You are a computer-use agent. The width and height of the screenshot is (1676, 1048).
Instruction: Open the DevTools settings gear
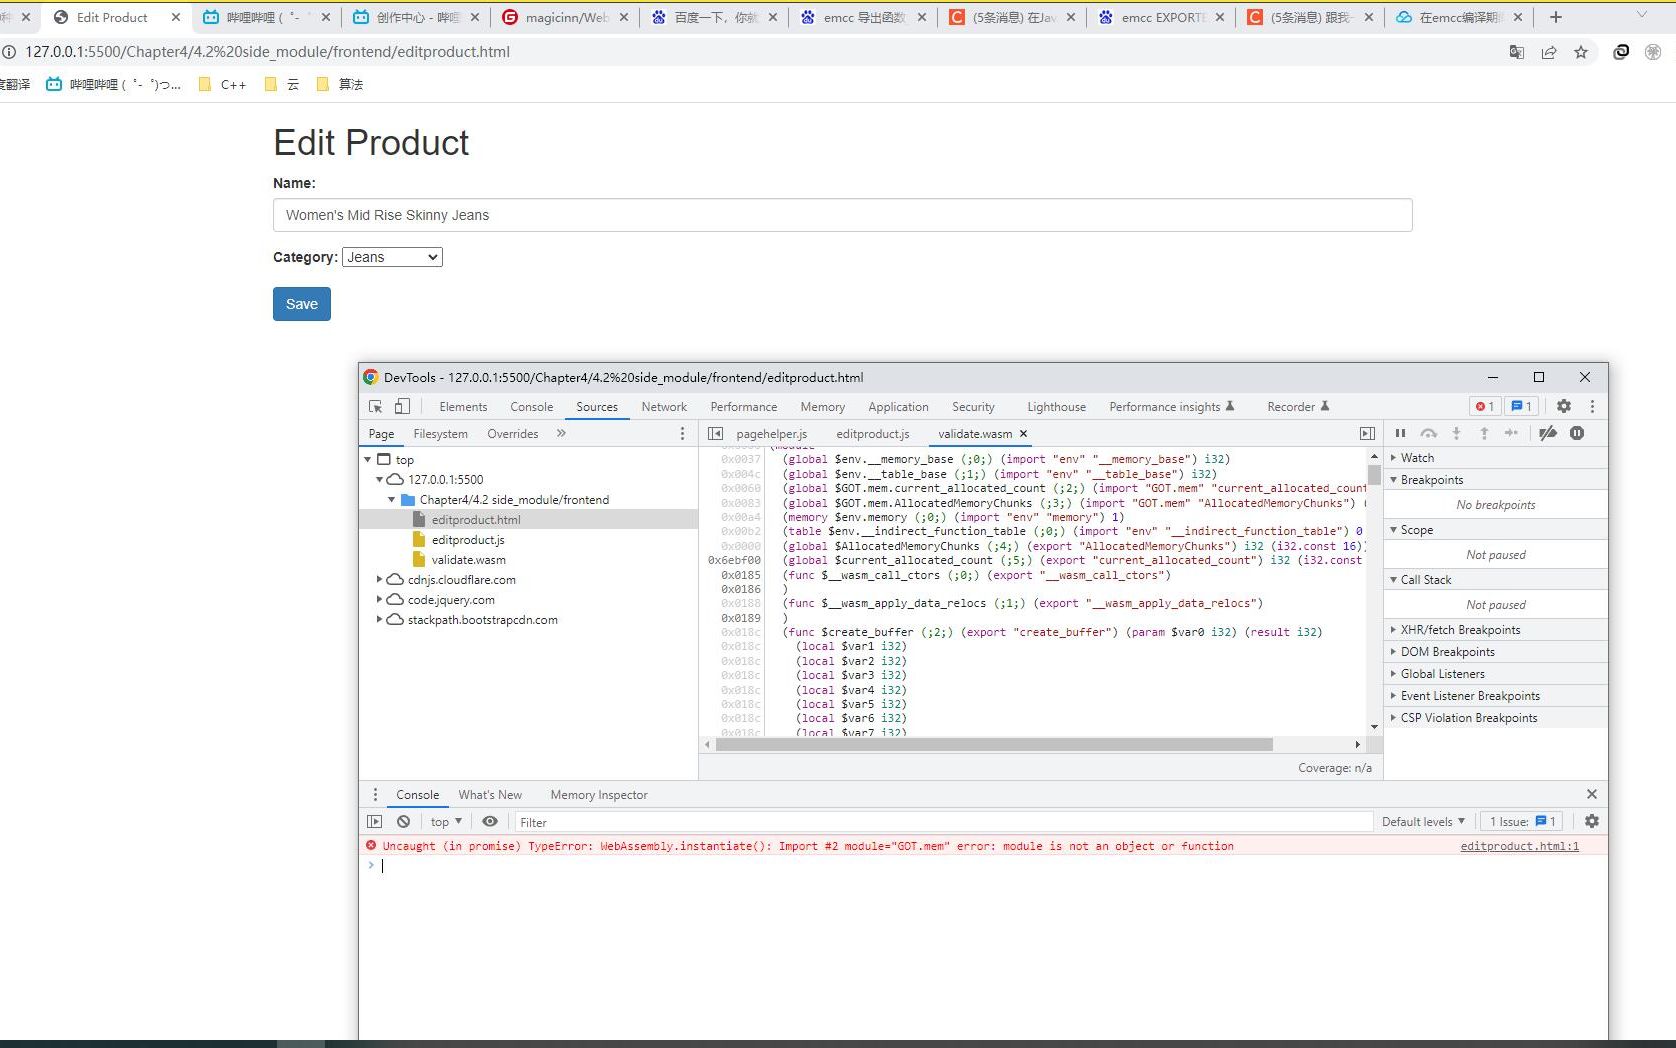(x=1564, y=406)
